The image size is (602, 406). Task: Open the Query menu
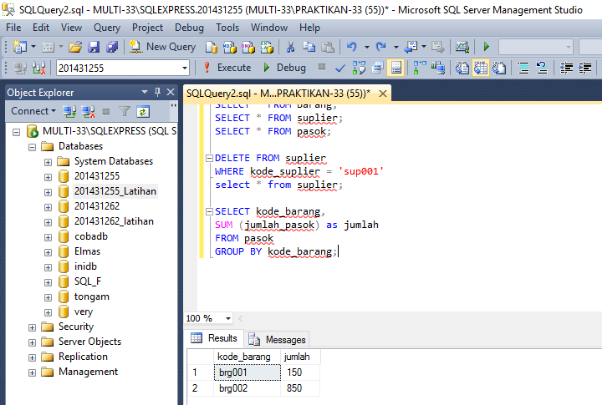click(x=107, y=28)
